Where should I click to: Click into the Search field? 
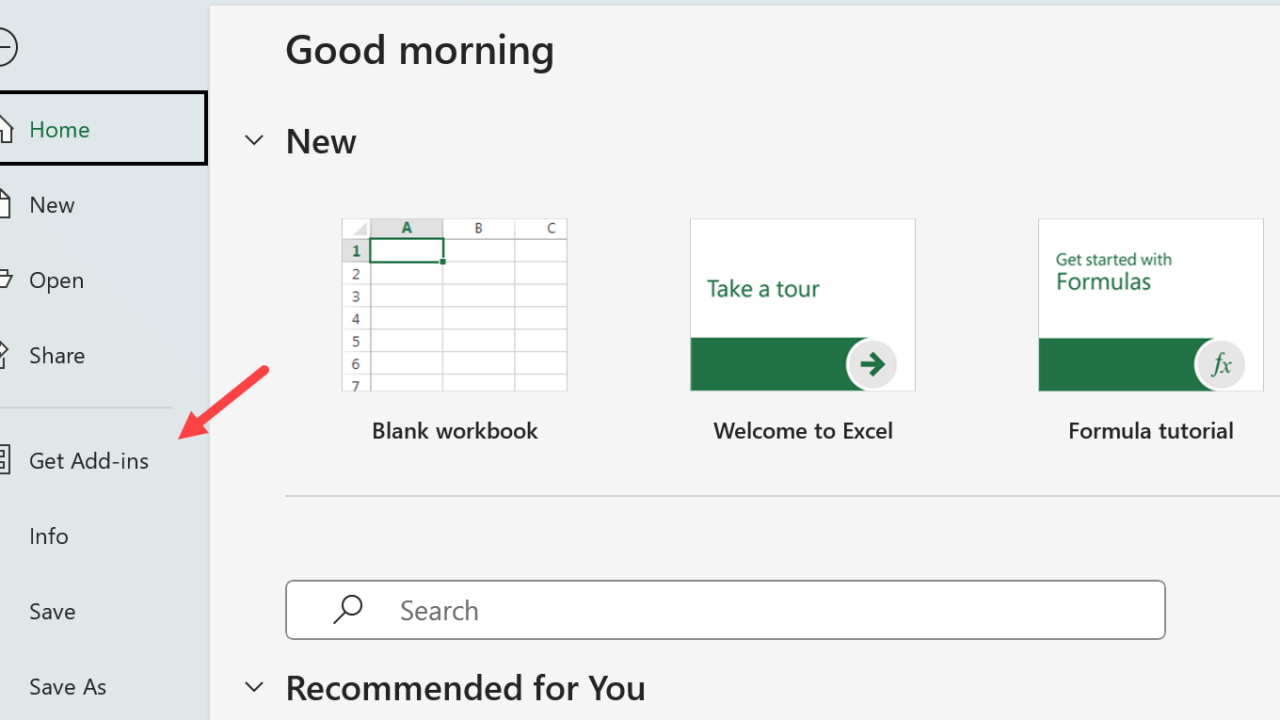click(760, 610)
